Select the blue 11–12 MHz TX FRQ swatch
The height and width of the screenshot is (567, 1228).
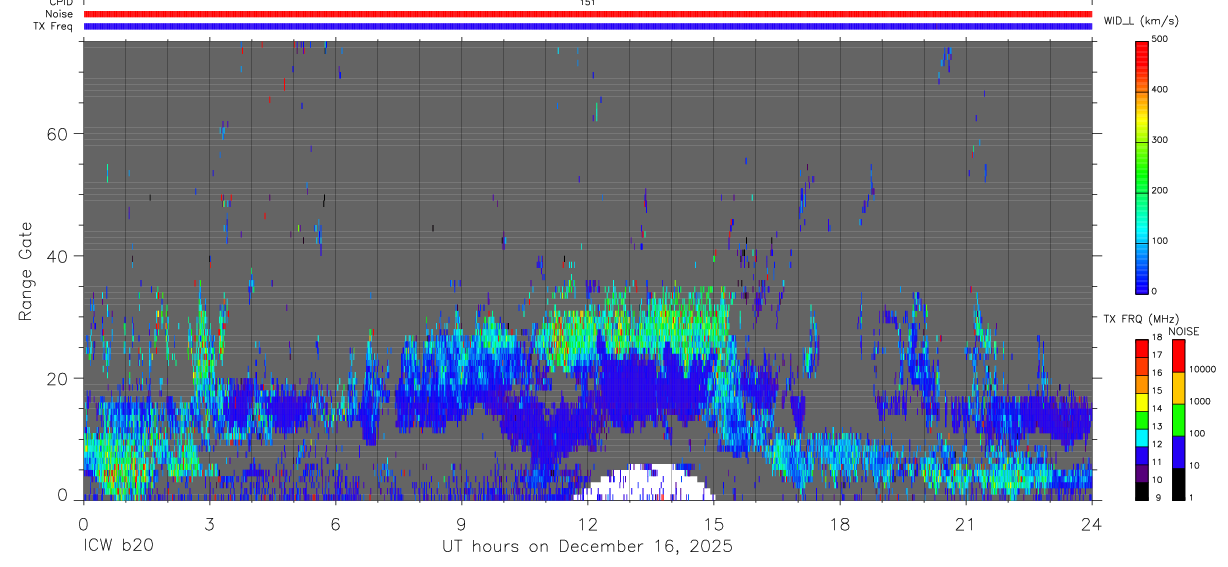[1142, 455]
